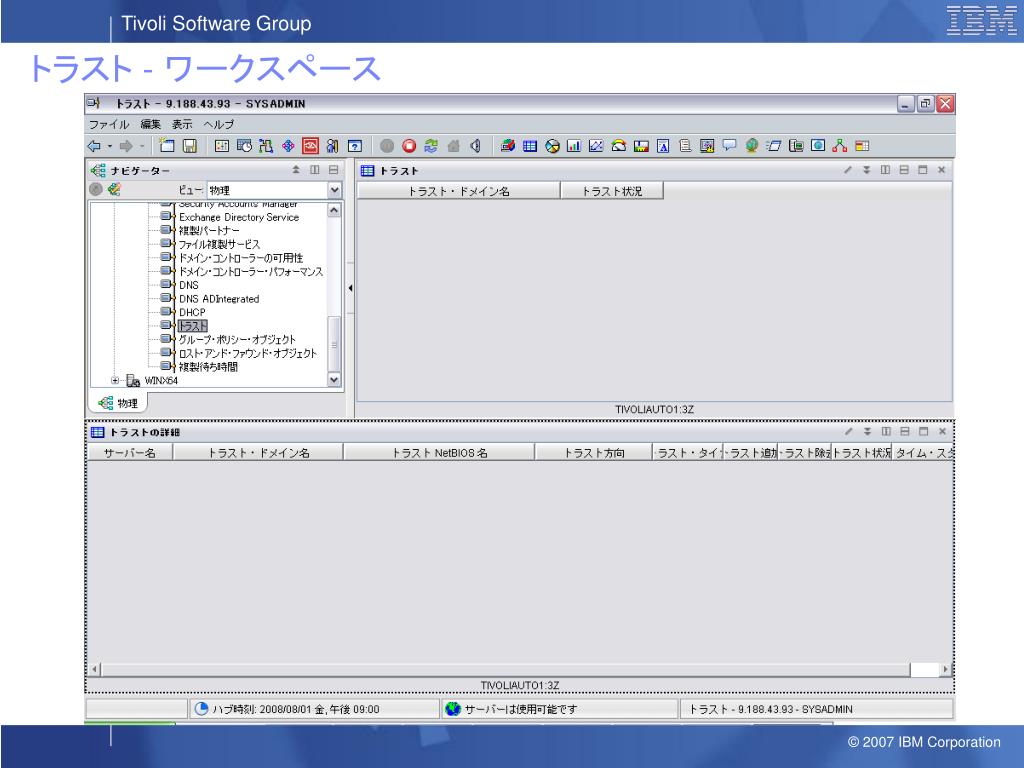Click the New workspace toolbar icon
The height and width of the screenshot is (768, 1024).
click(x=167, y=146)
